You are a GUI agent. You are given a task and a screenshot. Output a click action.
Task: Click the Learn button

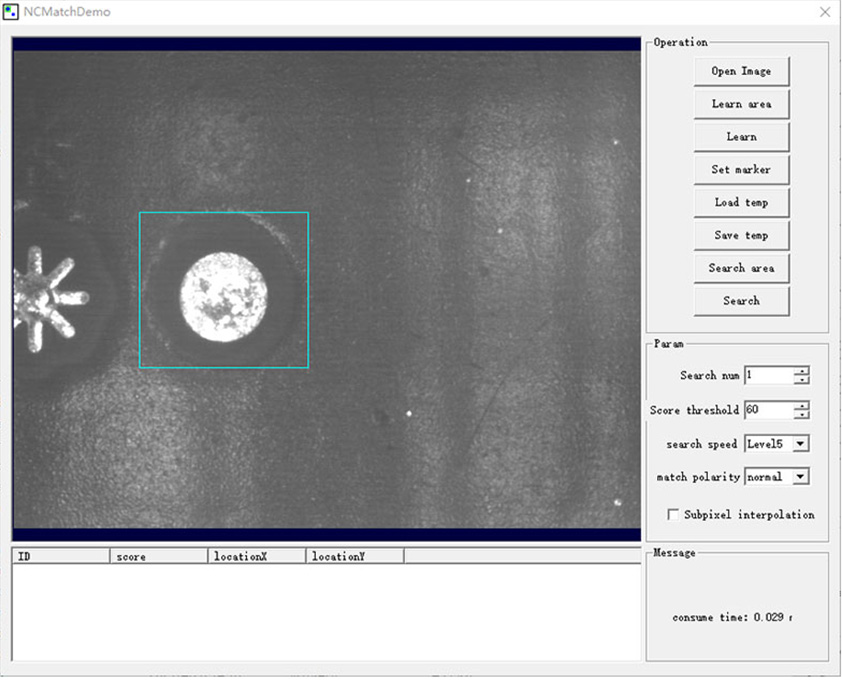[x=741, y=137]
